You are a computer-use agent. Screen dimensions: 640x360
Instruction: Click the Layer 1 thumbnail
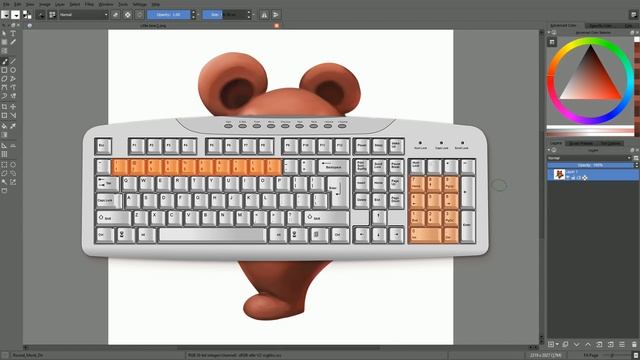pyautogui.click(x=559, y=175)
